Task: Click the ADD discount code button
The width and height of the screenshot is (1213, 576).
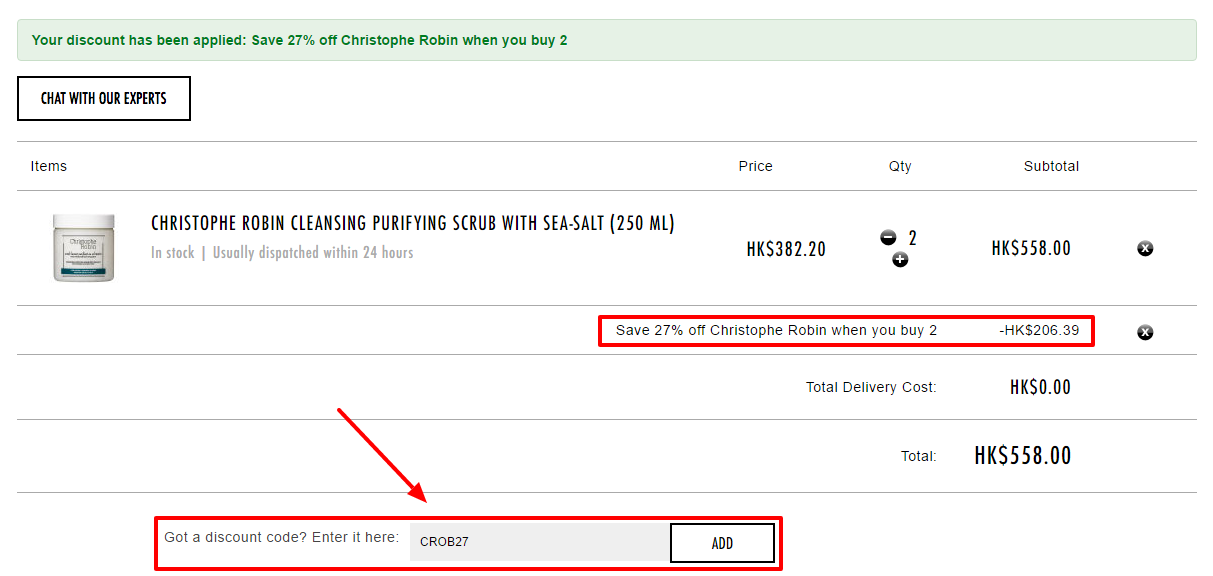Action: 722,543
